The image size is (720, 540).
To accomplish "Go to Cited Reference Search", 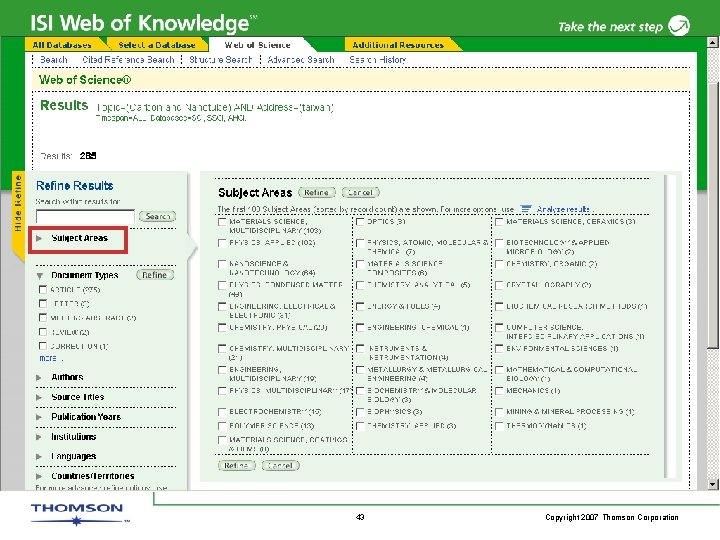I will (128, 60).
